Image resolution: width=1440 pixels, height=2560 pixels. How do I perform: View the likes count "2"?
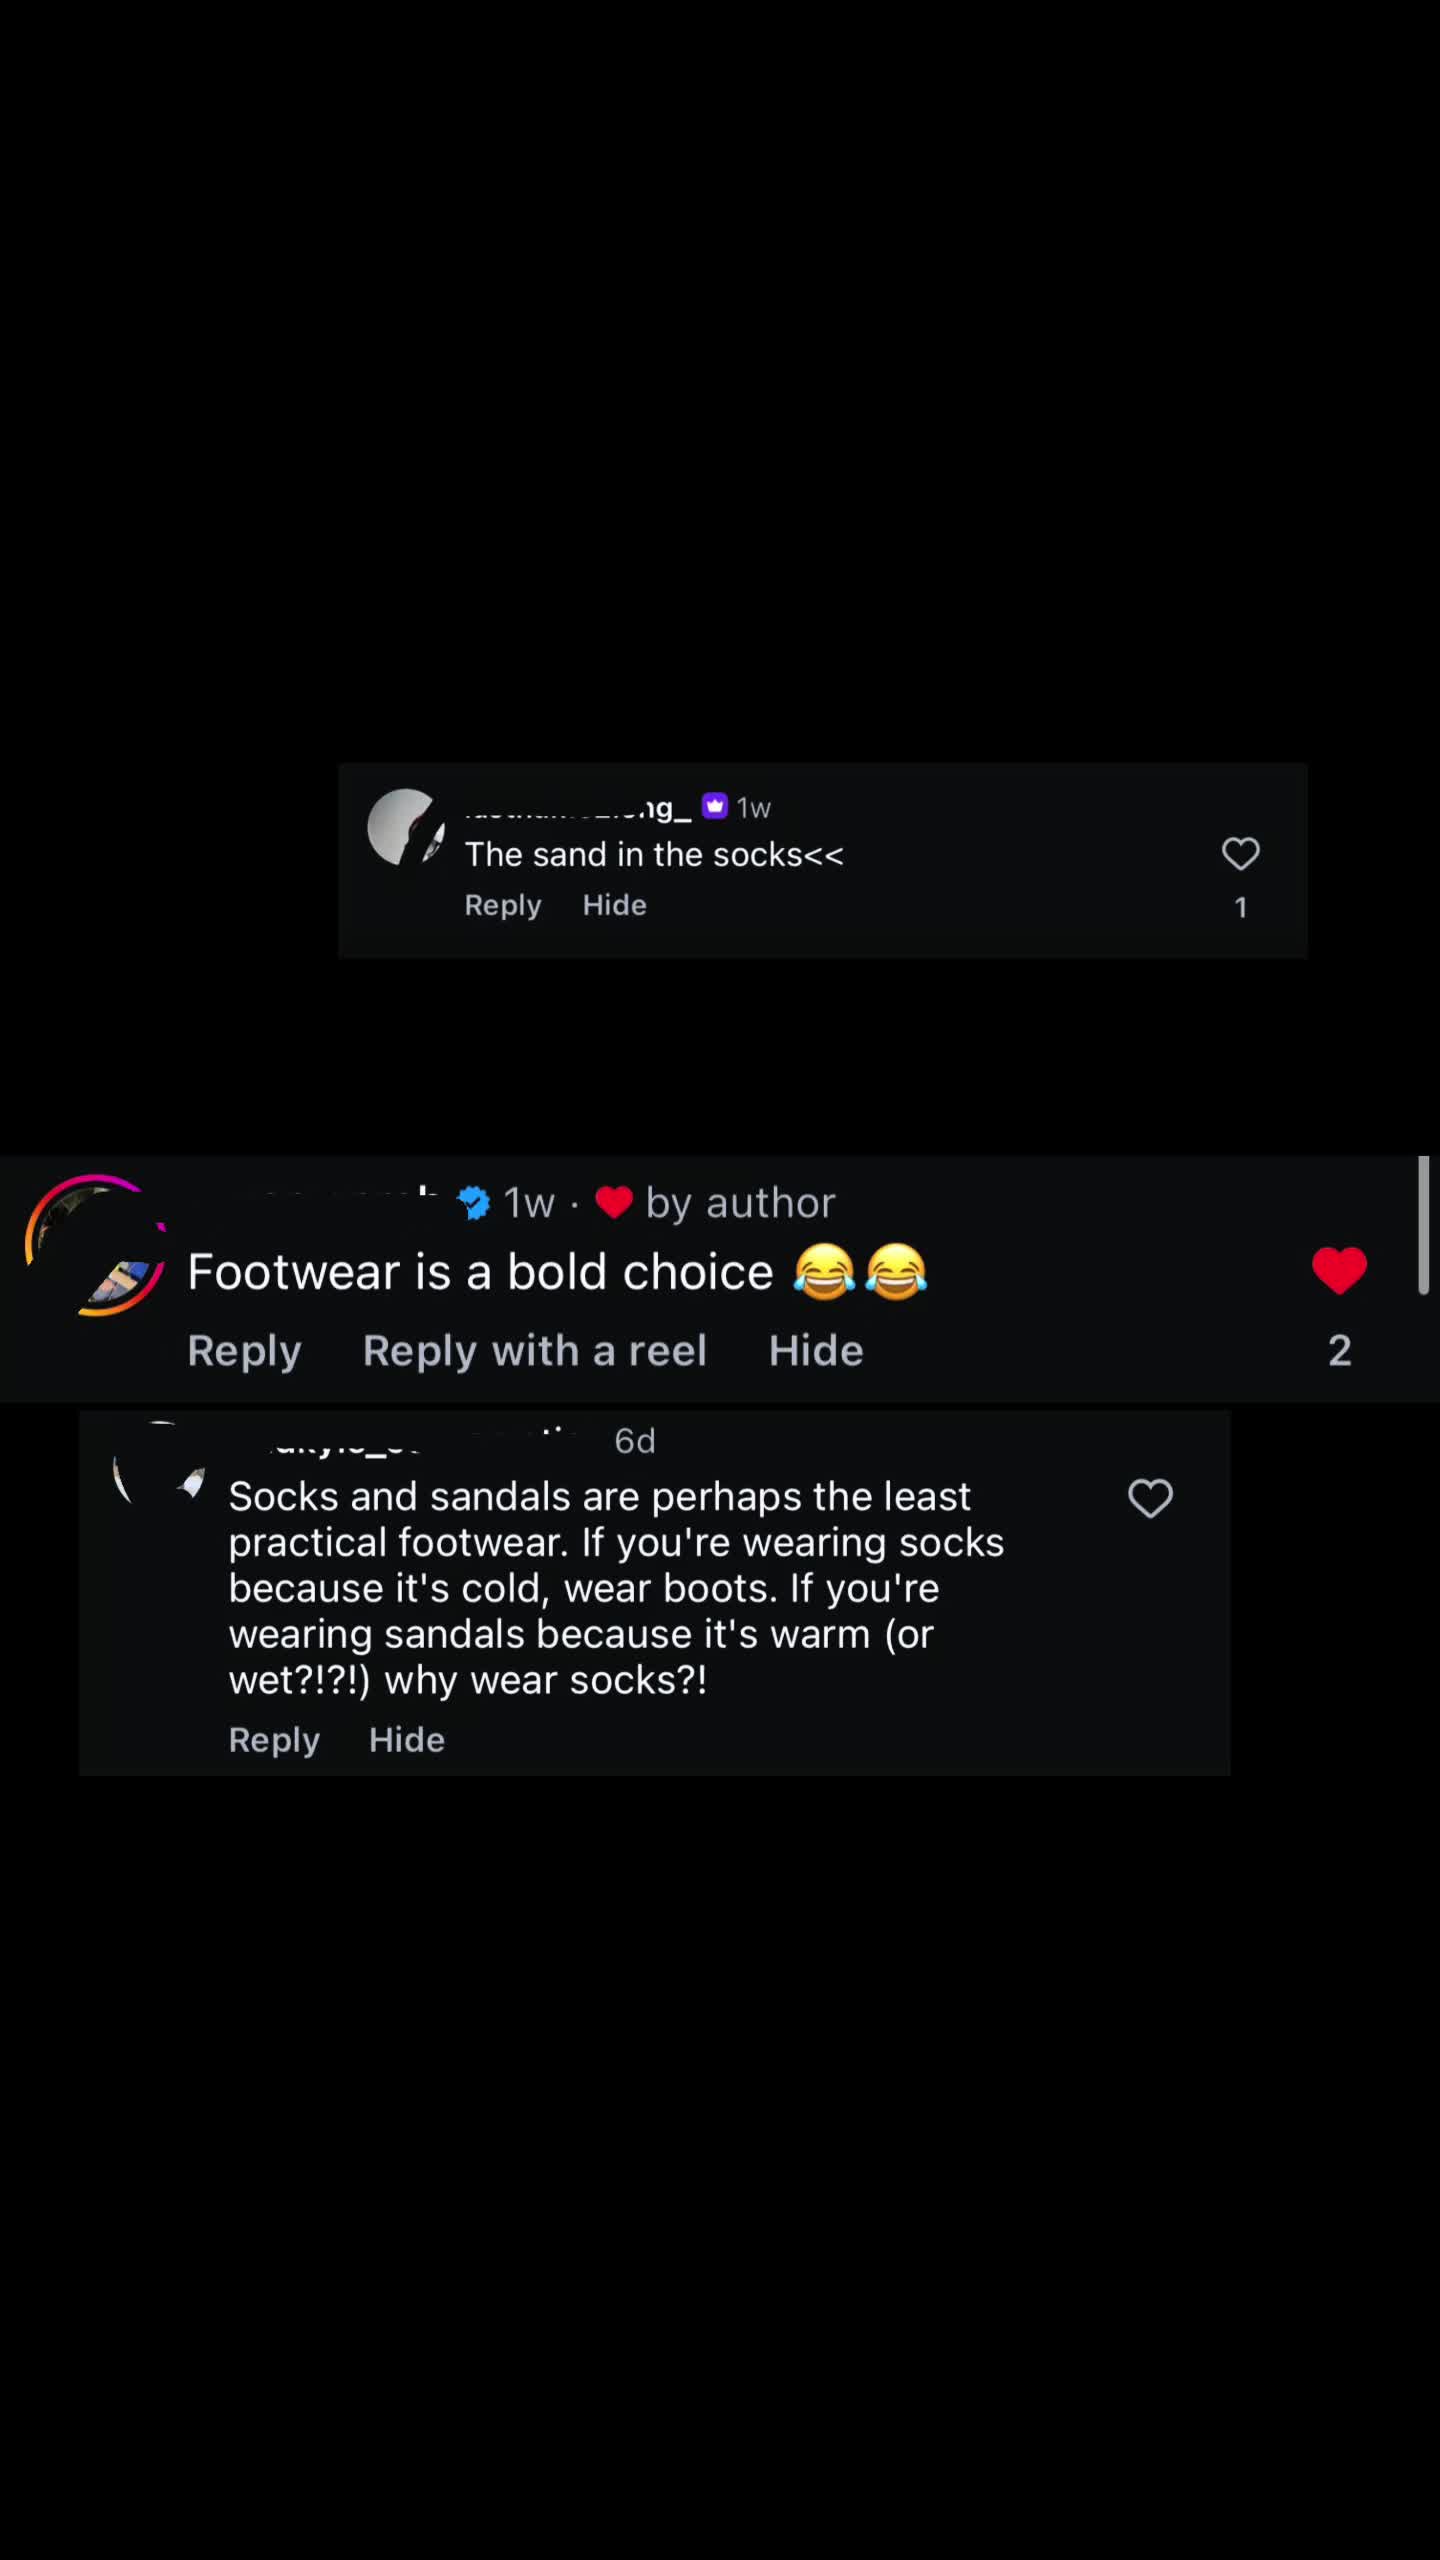pyautogui.click(x=1340, y=1350)
